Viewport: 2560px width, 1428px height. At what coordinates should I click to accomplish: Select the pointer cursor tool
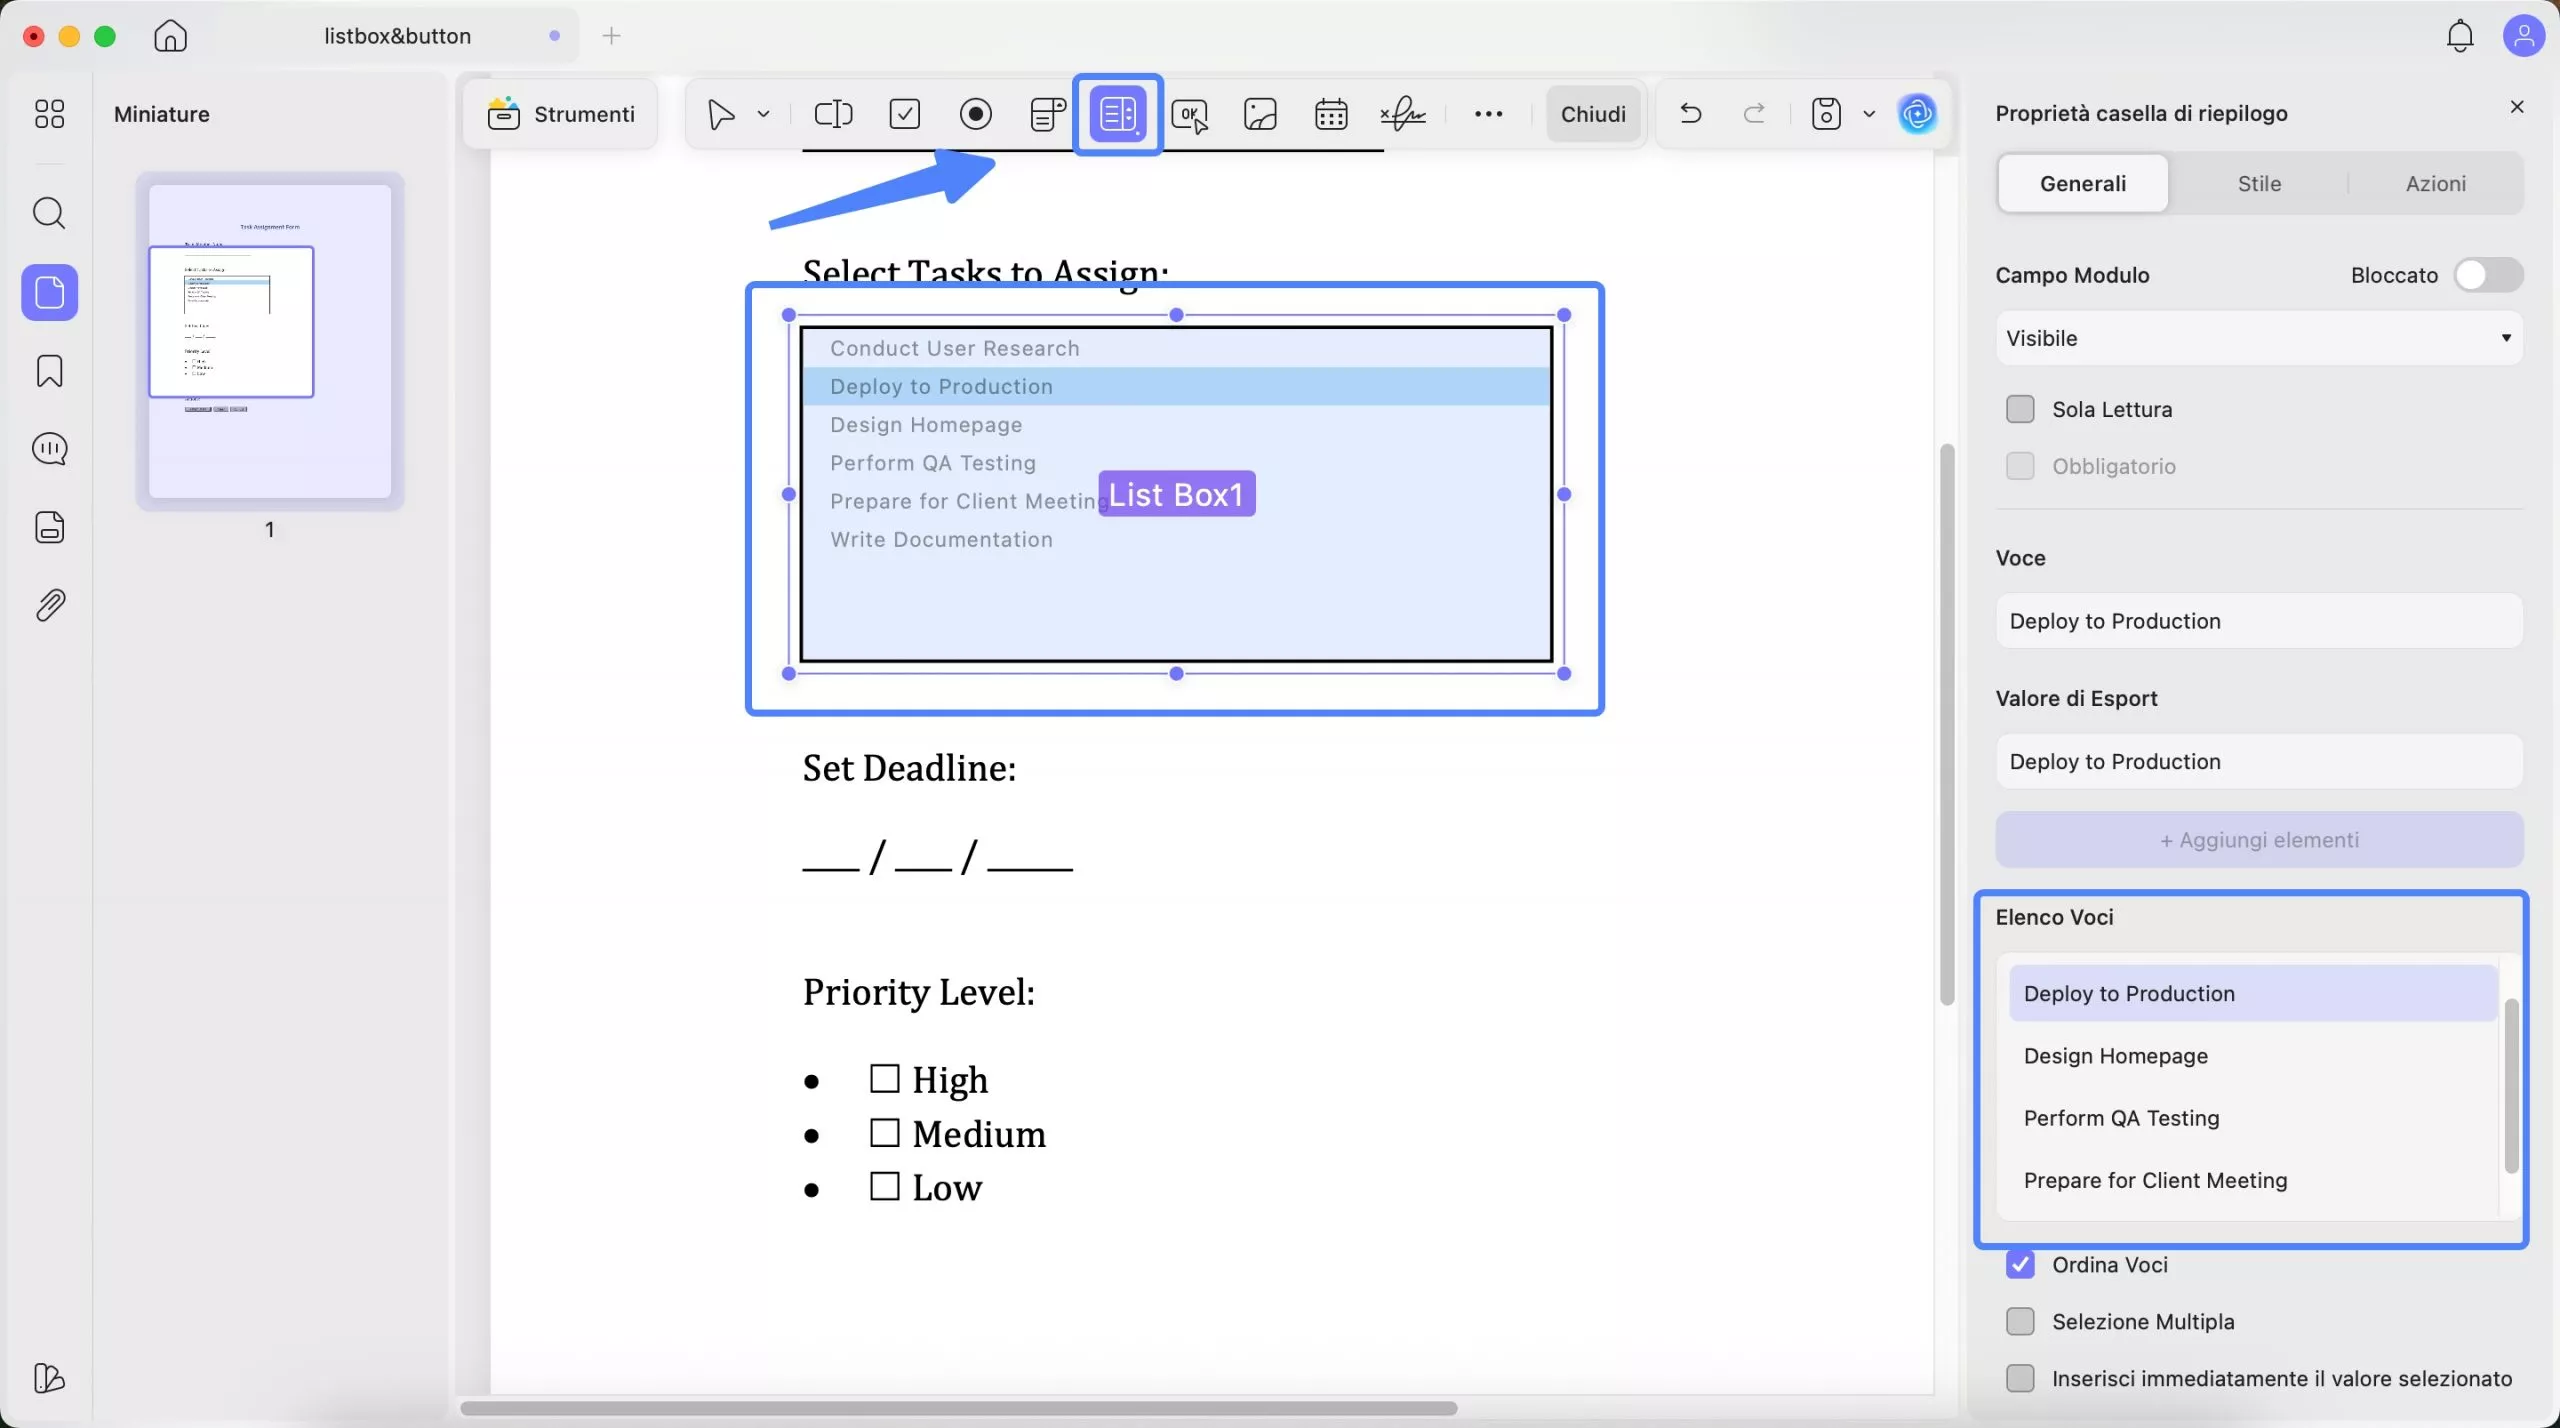pos(720,114)
